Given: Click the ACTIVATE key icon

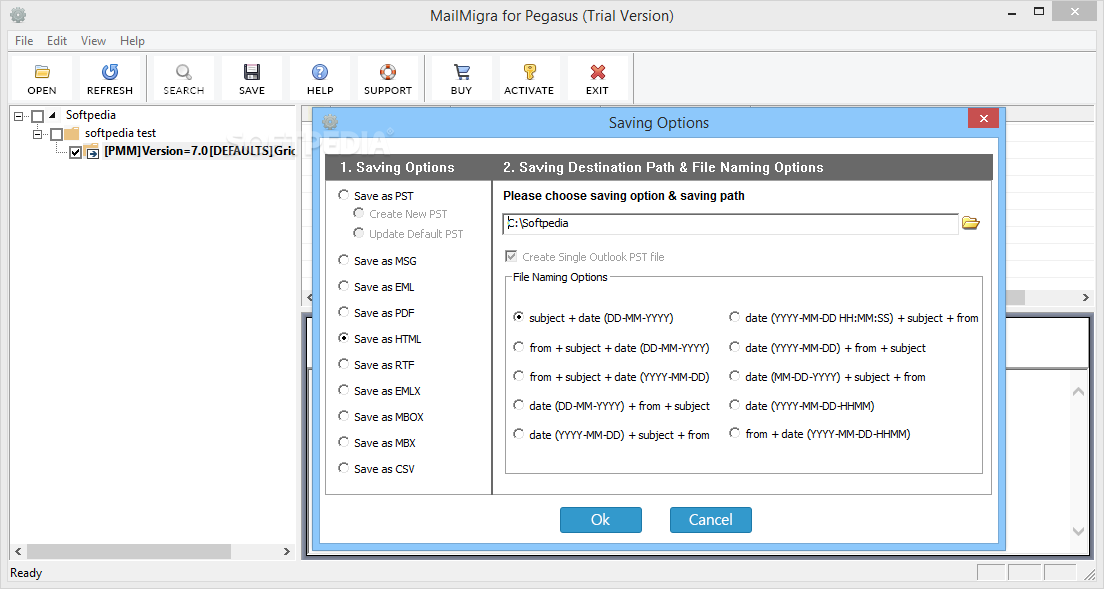Looking at the screenshot, I should (x=529, y=72).
